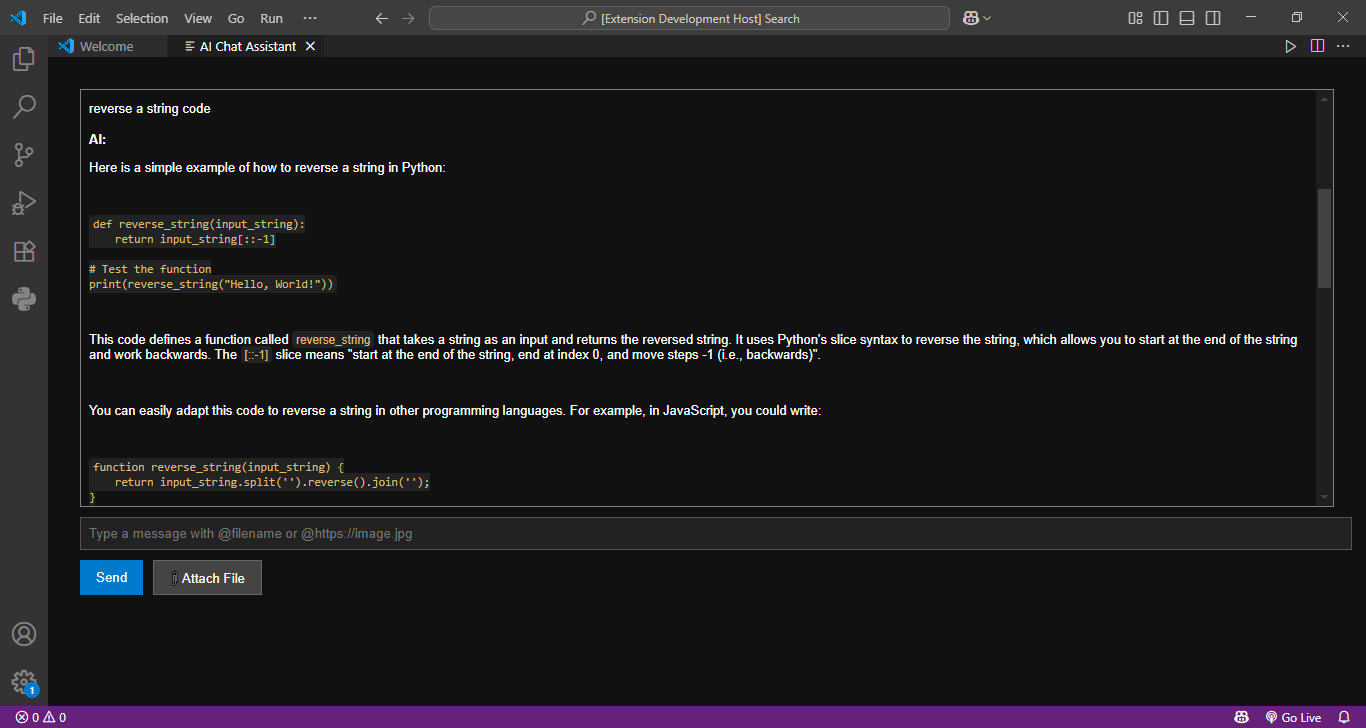Open the Run and Debug view

[x=24, y=203]
